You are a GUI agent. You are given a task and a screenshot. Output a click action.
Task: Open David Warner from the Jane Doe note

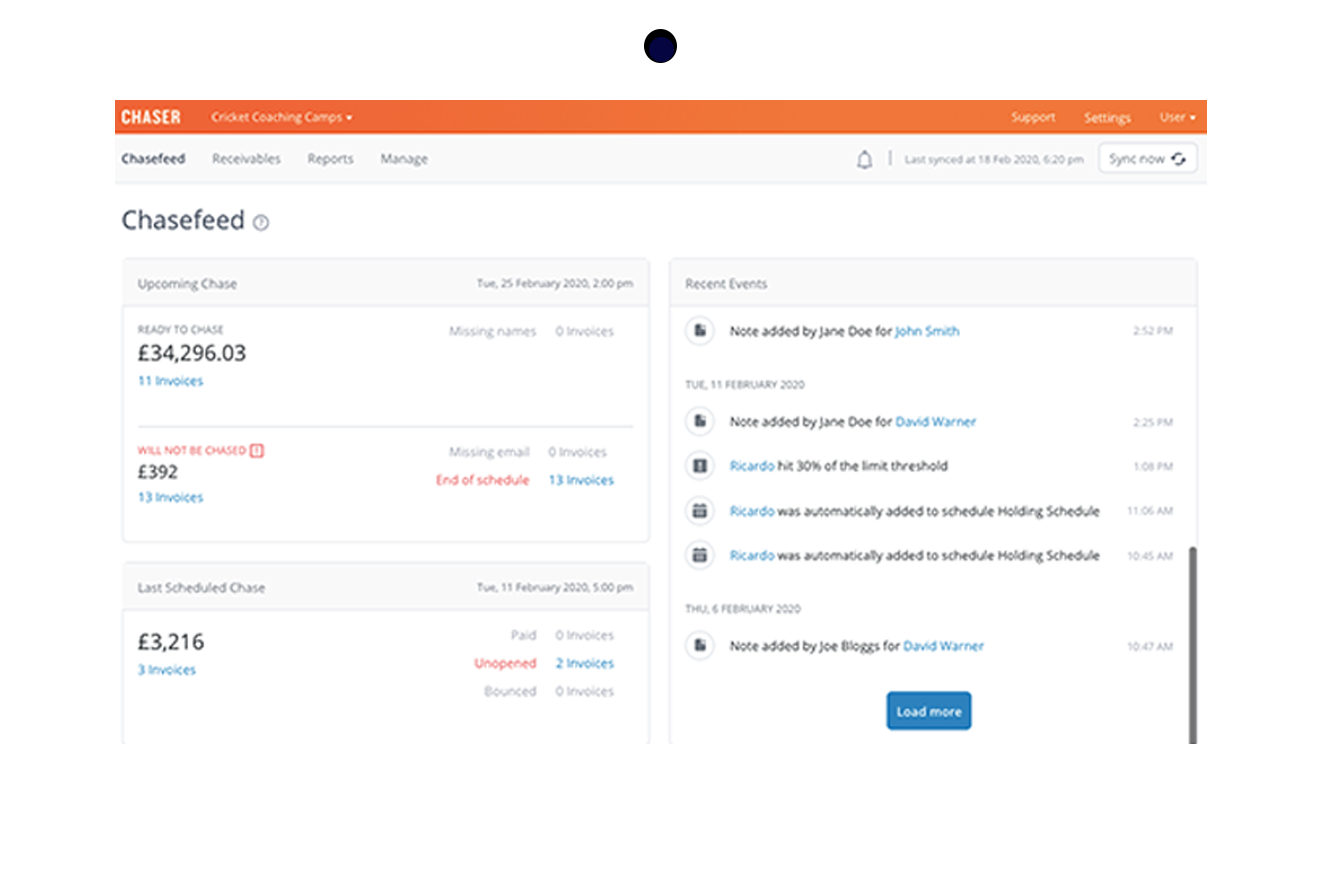point(935,422)
